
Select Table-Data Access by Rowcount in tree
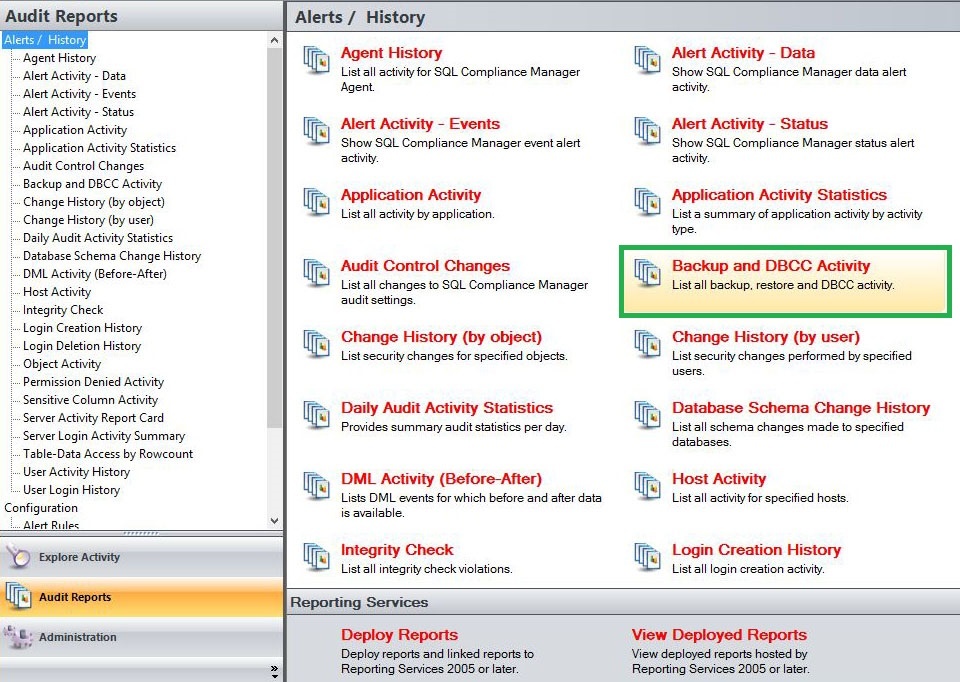[x=108, y=454]
